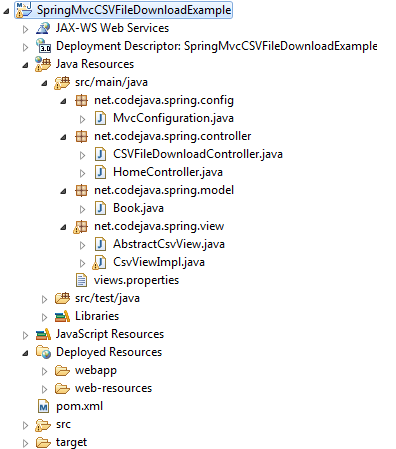Collapse the Deployed Resources node
396x449 pixels.
click(25, 353)
